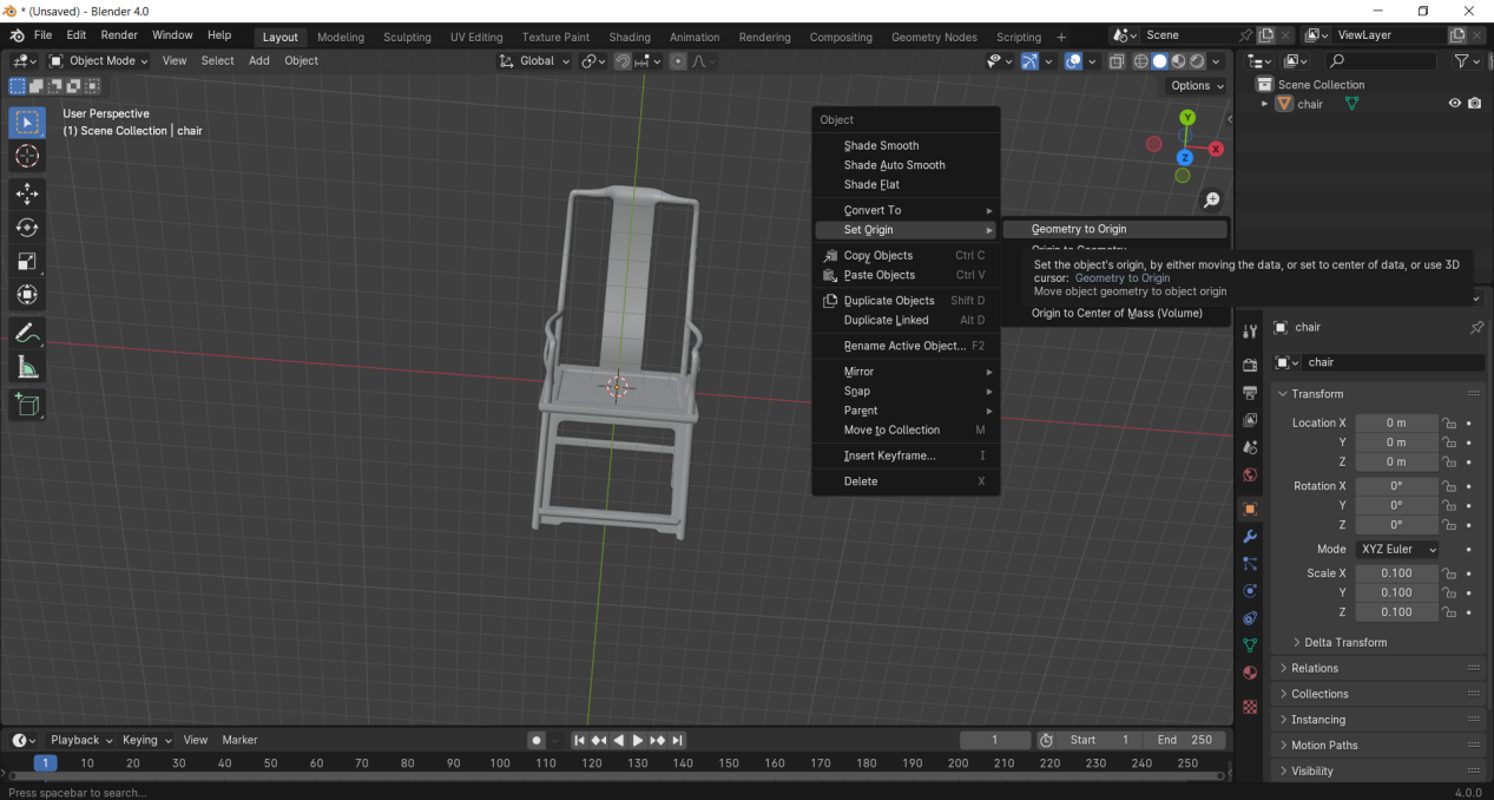Screen dimensions: 1494x800
Task: Switch to the Modeling workspace tab
Action: pos(341,37)
